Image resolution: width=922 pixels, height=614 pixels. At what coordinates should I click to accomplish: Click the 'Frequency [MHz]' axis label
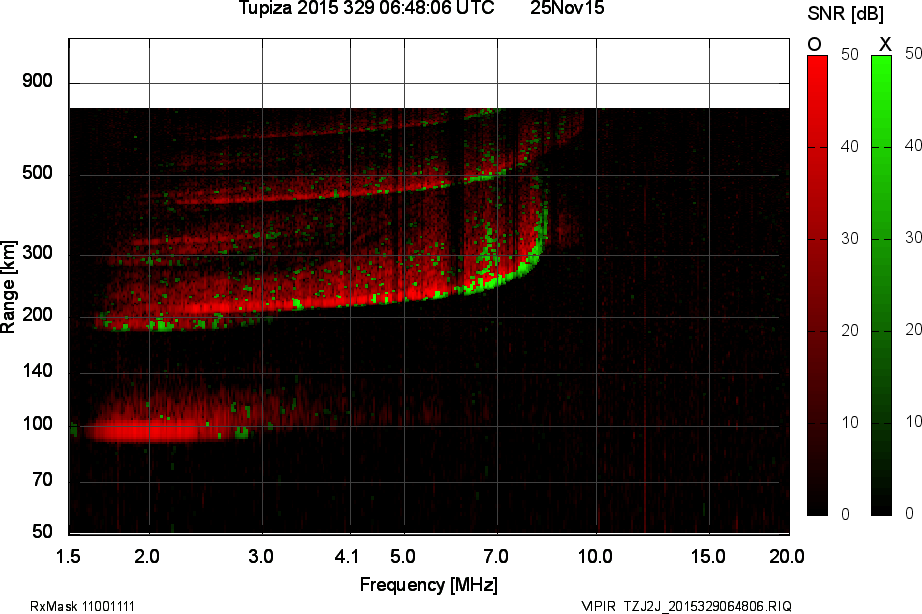click(x=429, y=585)
